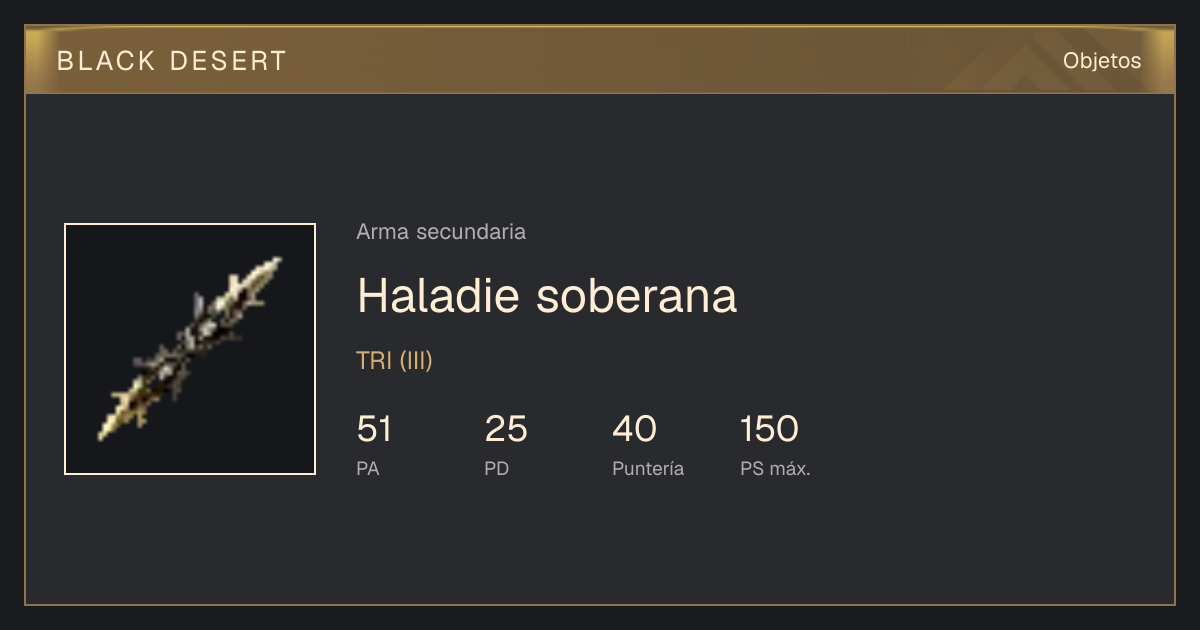Click the PA value 51
Image resolution: width=1200 pixels, height=630 pixels.
tap(375, 429)
